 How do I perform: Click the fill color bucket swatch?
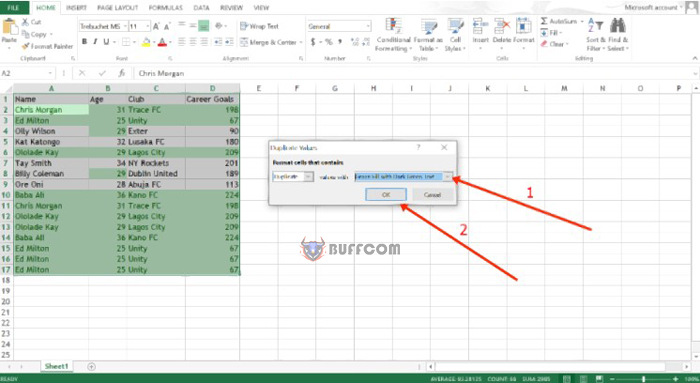click(x=146, y=42)
